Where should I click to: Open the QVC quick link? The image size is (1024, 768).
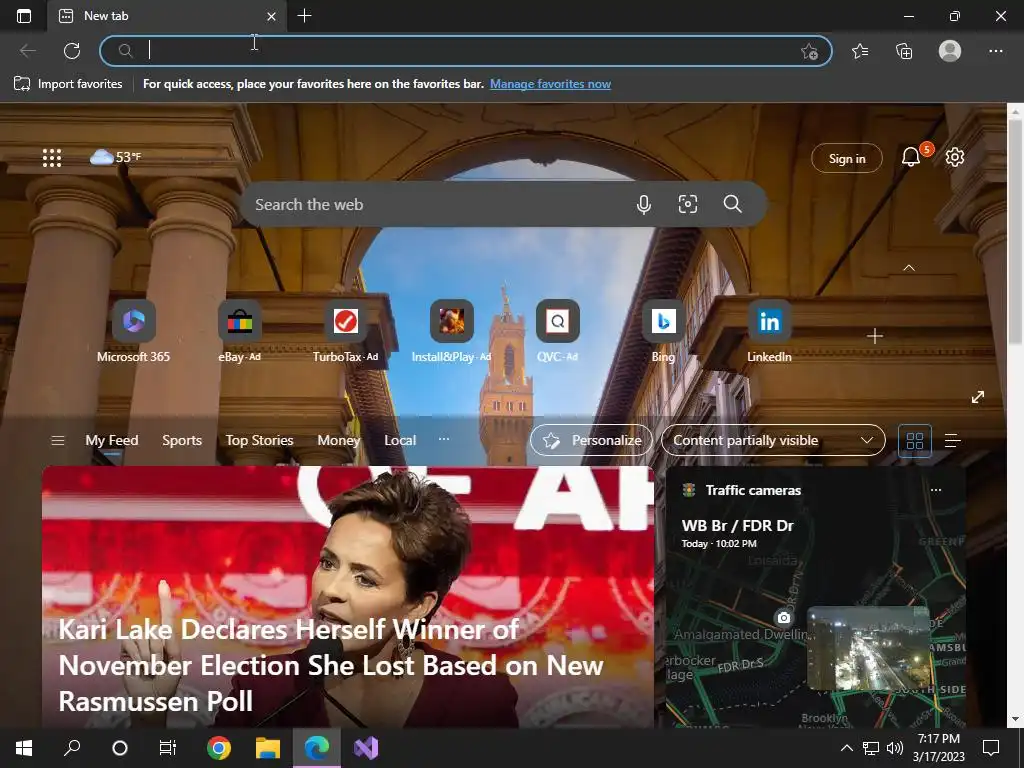558,332
